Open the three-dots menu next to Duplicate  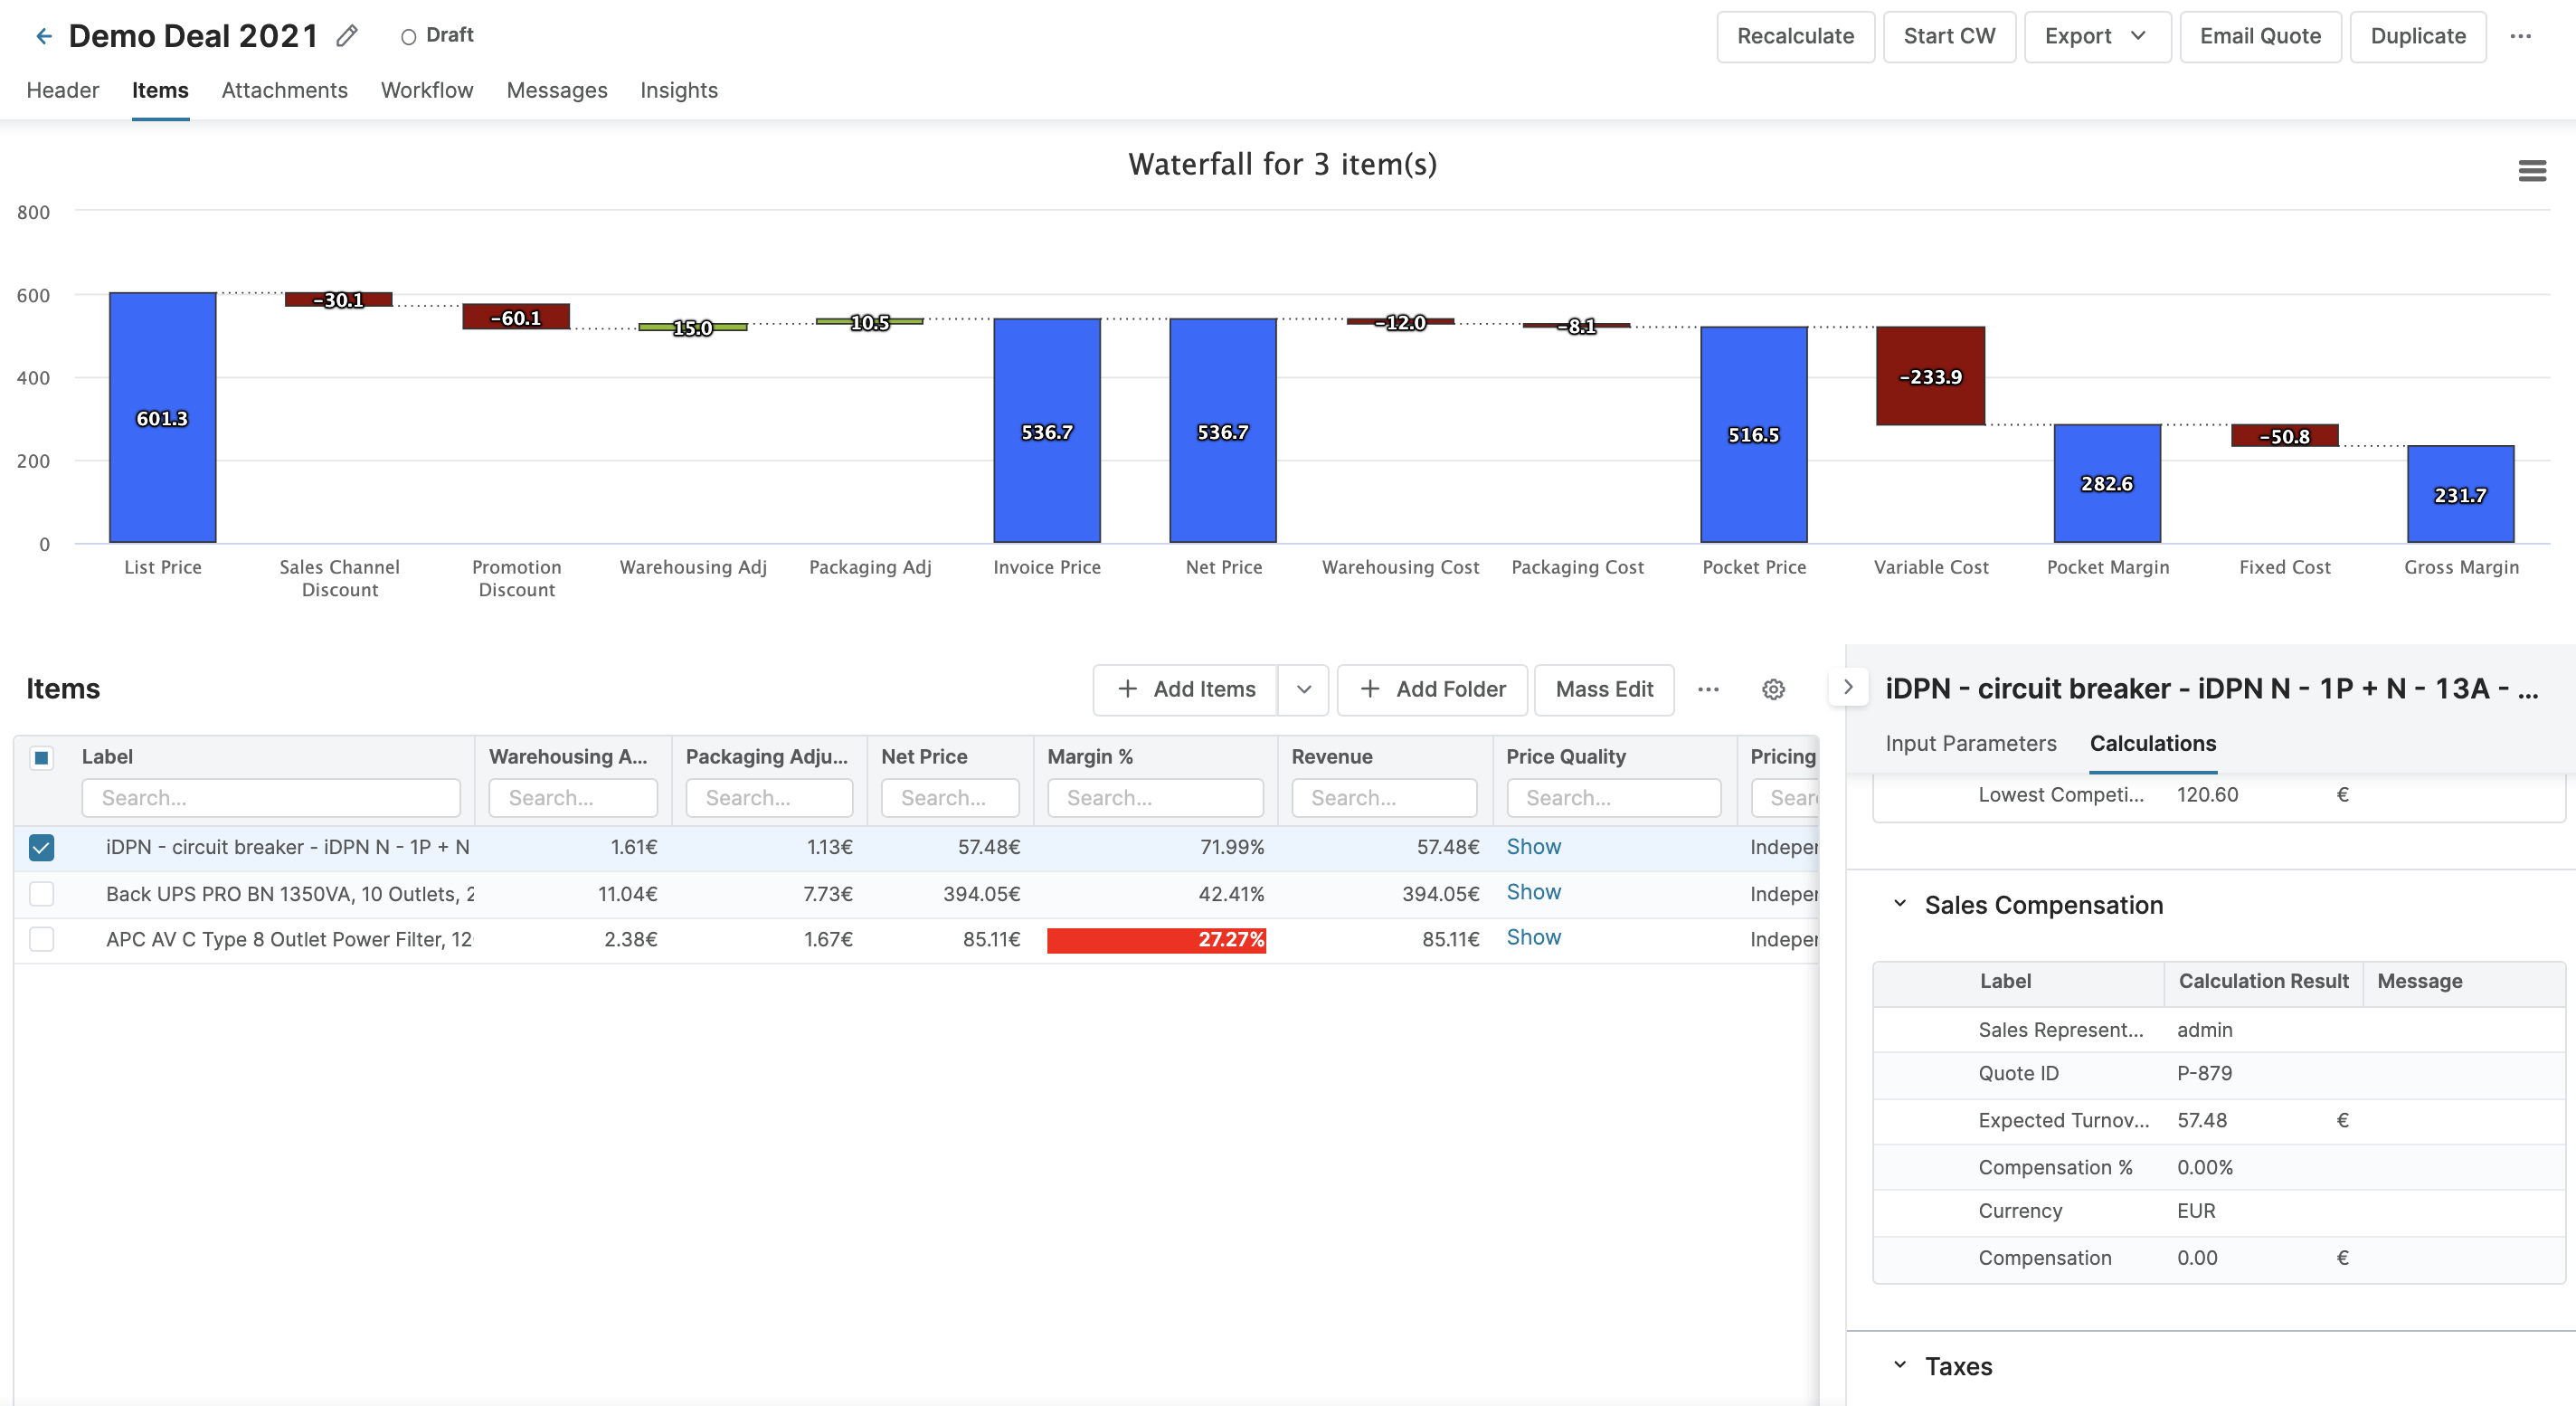[x=2520, y=36]
